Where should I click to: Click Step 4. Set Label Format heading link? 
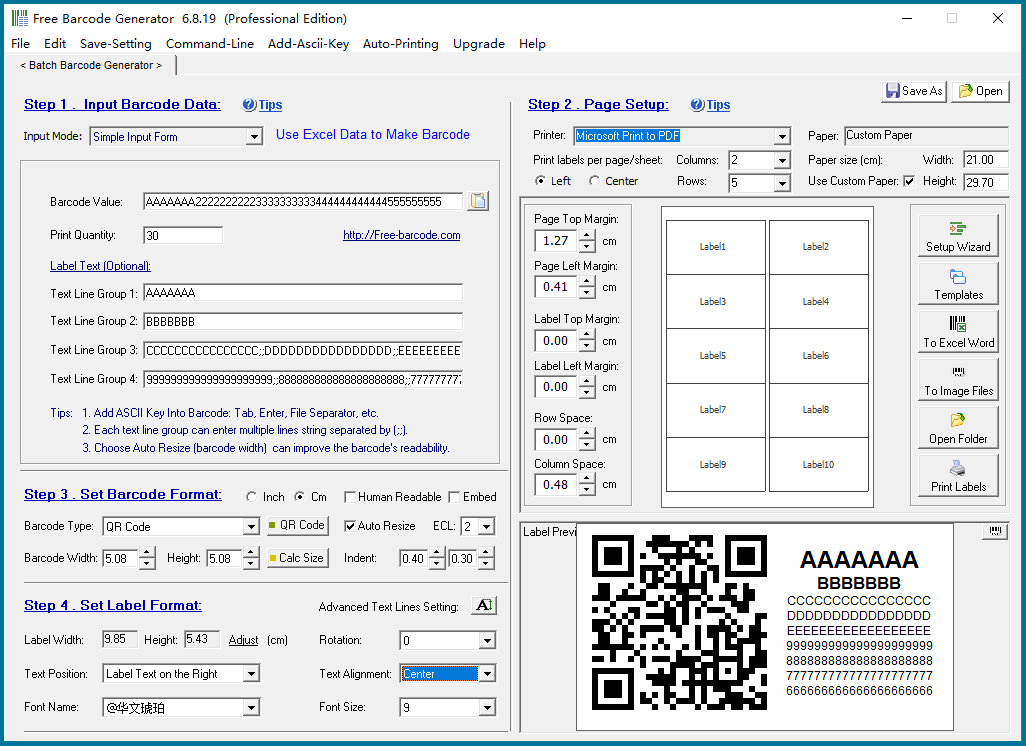(113, 605)
